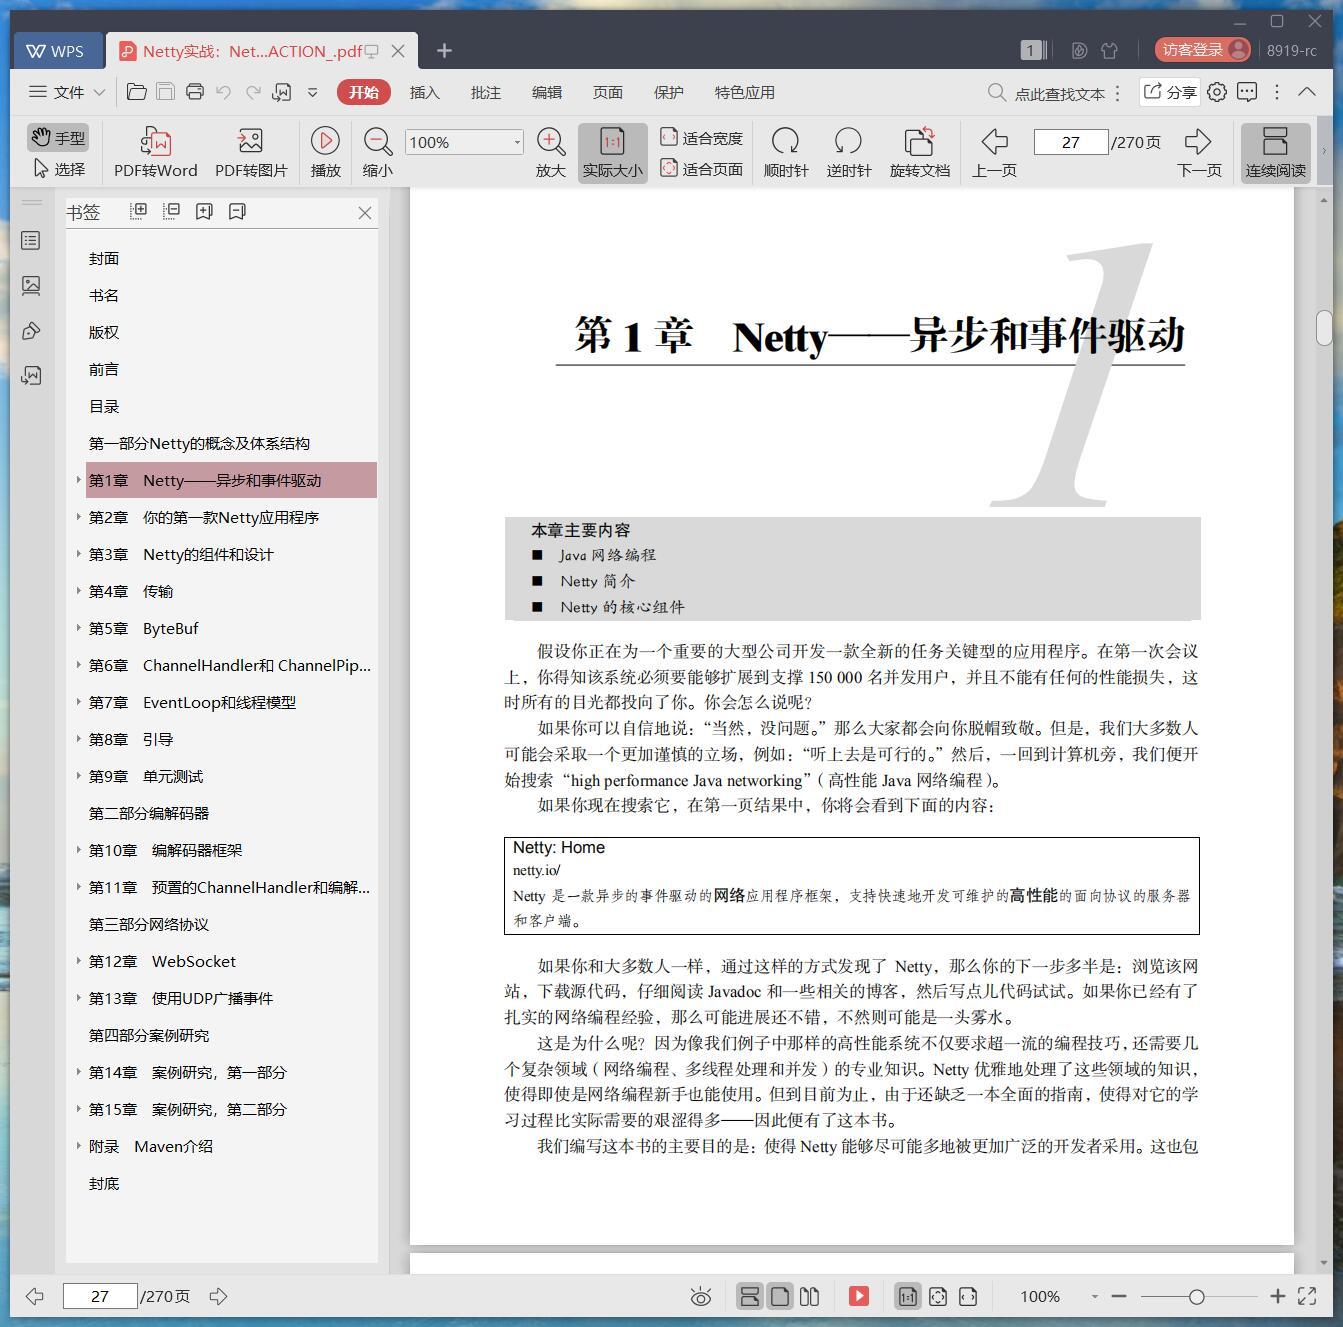This screenshot has height=1327, width=1343.
Task: Open the 插入 ribbon tab
Action: (x=424, y=92)
